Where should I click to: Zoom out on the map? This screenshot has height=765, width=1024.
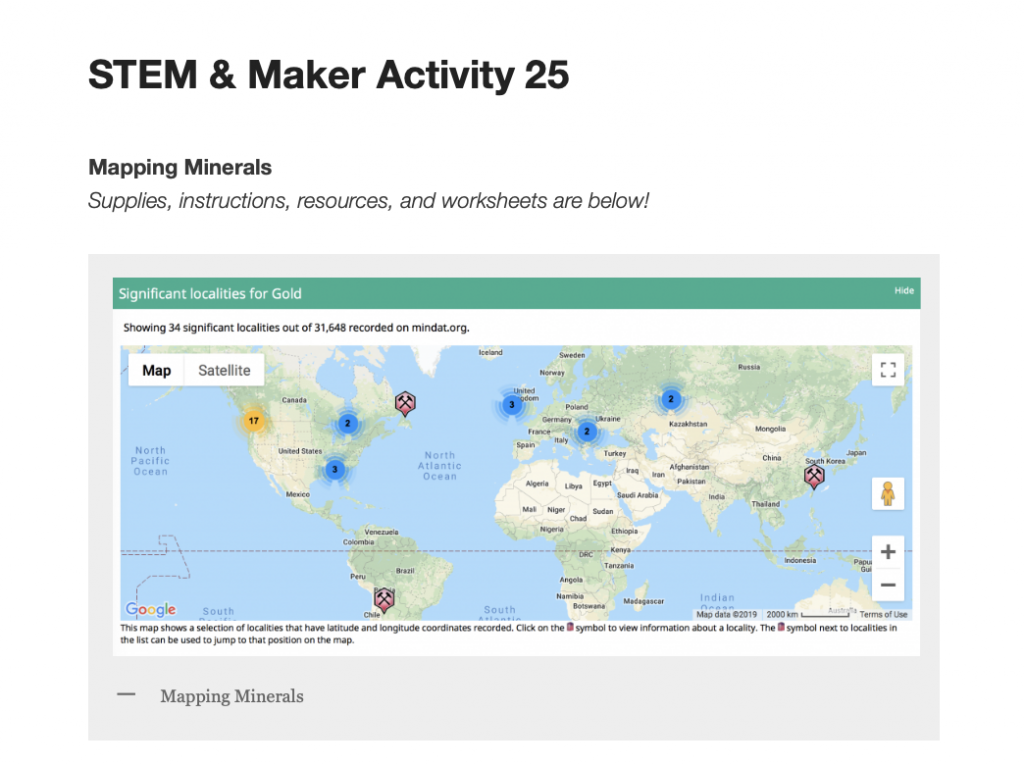click(x=887, y=585)
